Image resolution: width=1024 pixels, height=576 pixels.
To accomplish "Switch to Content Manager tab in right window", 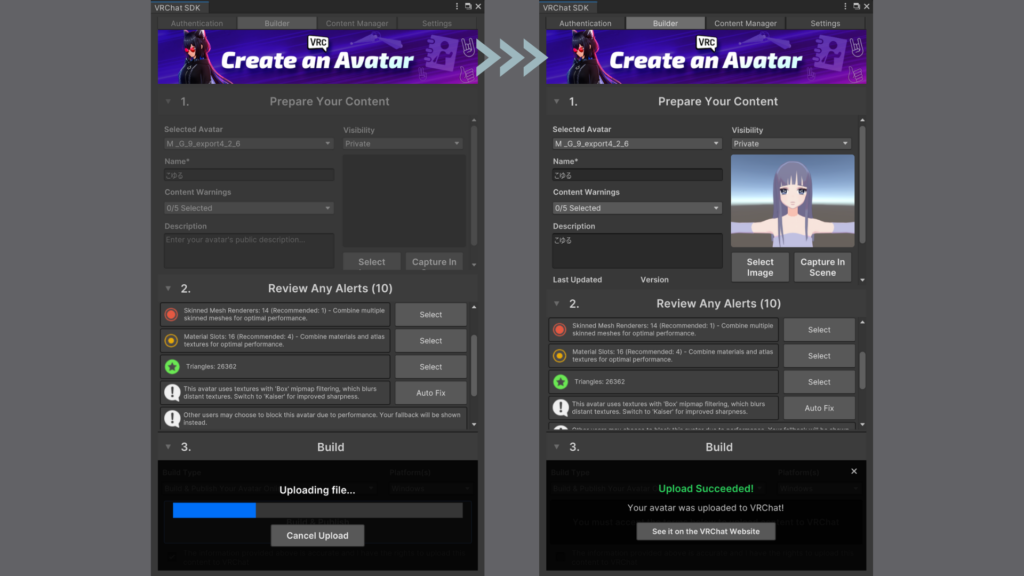I will point(745,23).
